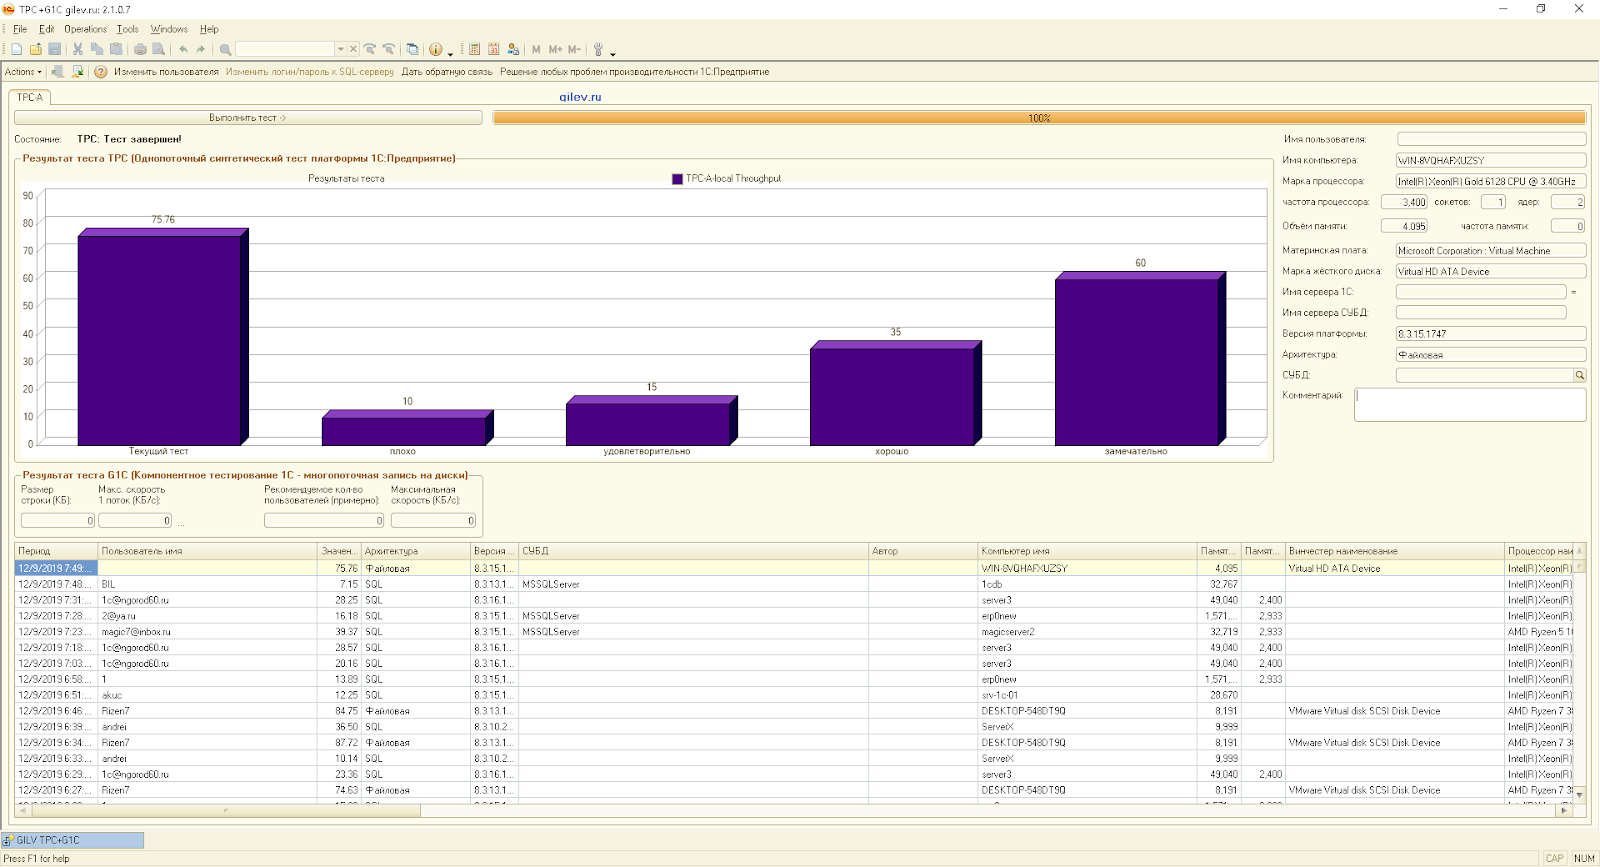
Task: Click 'Решение любых проблем производительности' link
Action: pyautogui.click(x=635, y=72)
